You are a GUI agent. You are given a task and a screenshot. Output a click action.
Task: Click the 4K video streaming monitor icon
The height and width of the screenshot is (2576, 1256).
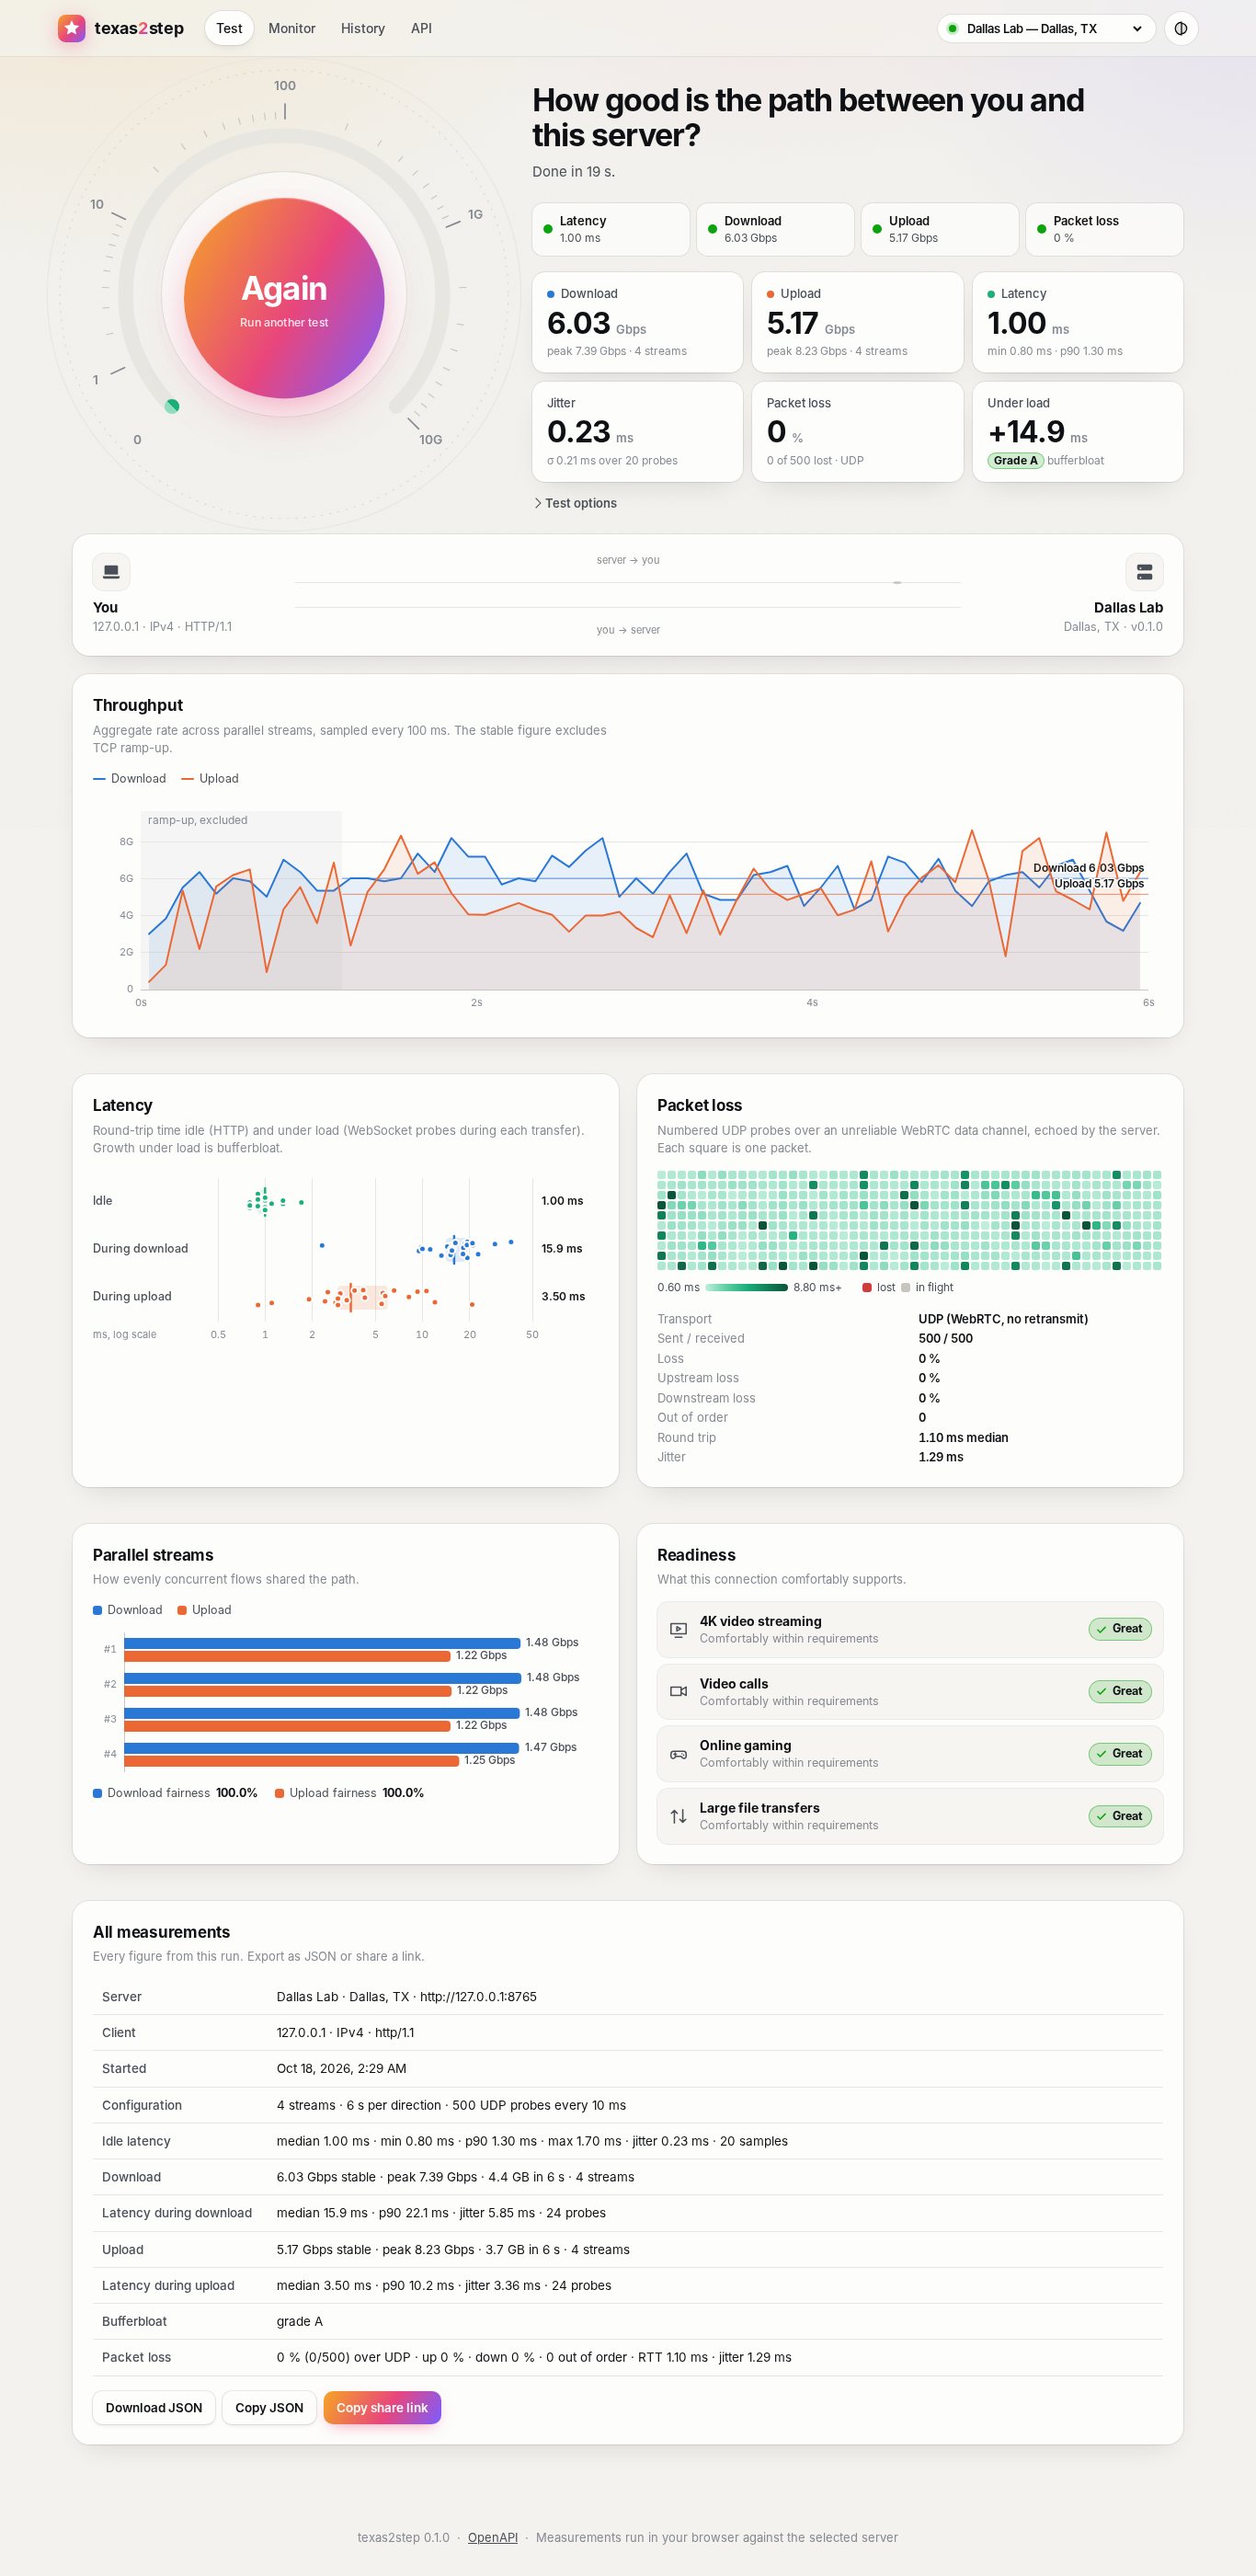678,1629
